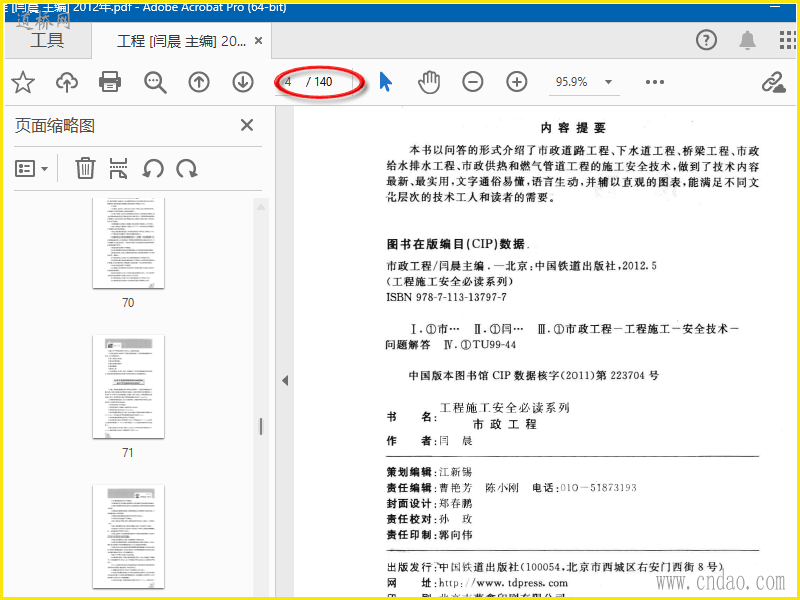Open the zoom level dropdown arrow
This screenshot has height=600, width=800.
tap(608, 82)
